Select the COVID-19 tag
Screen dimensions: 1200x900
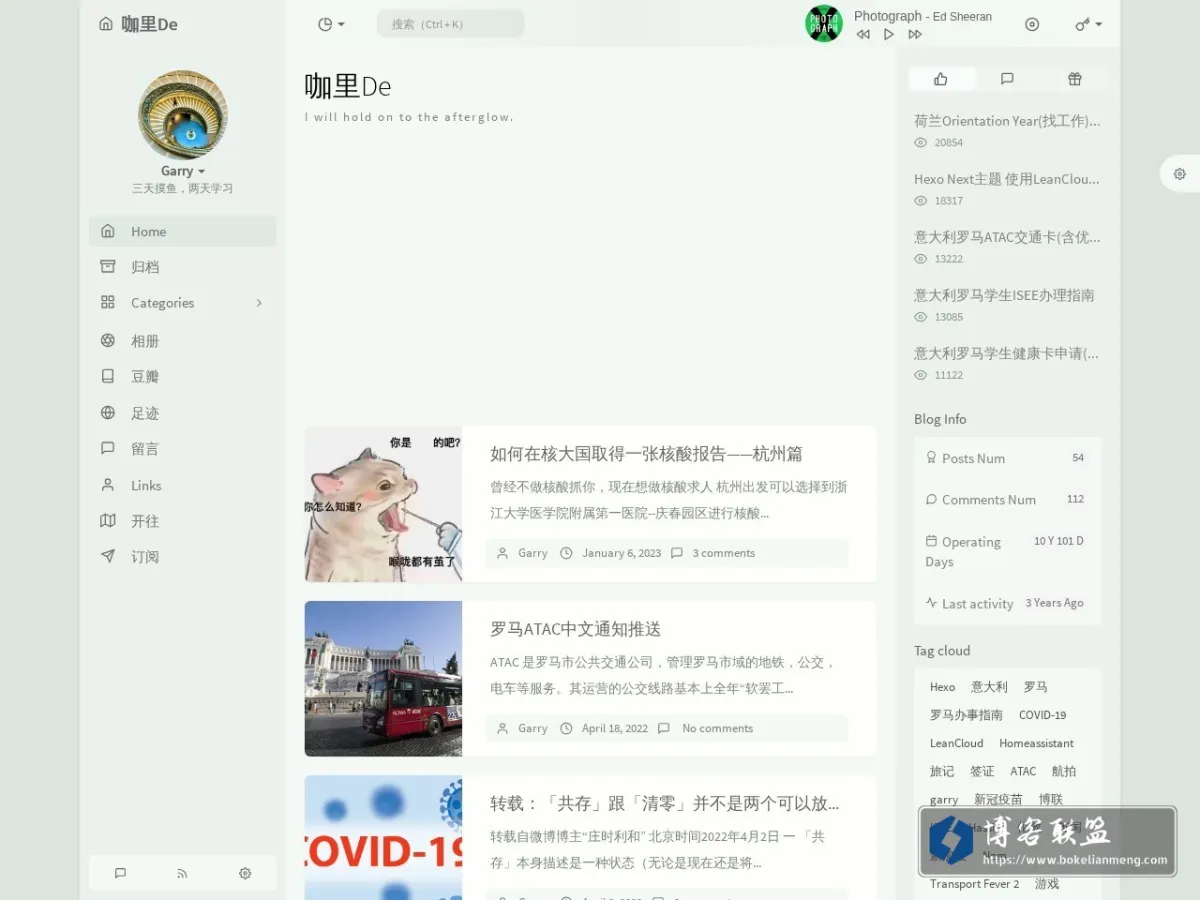1042,715
